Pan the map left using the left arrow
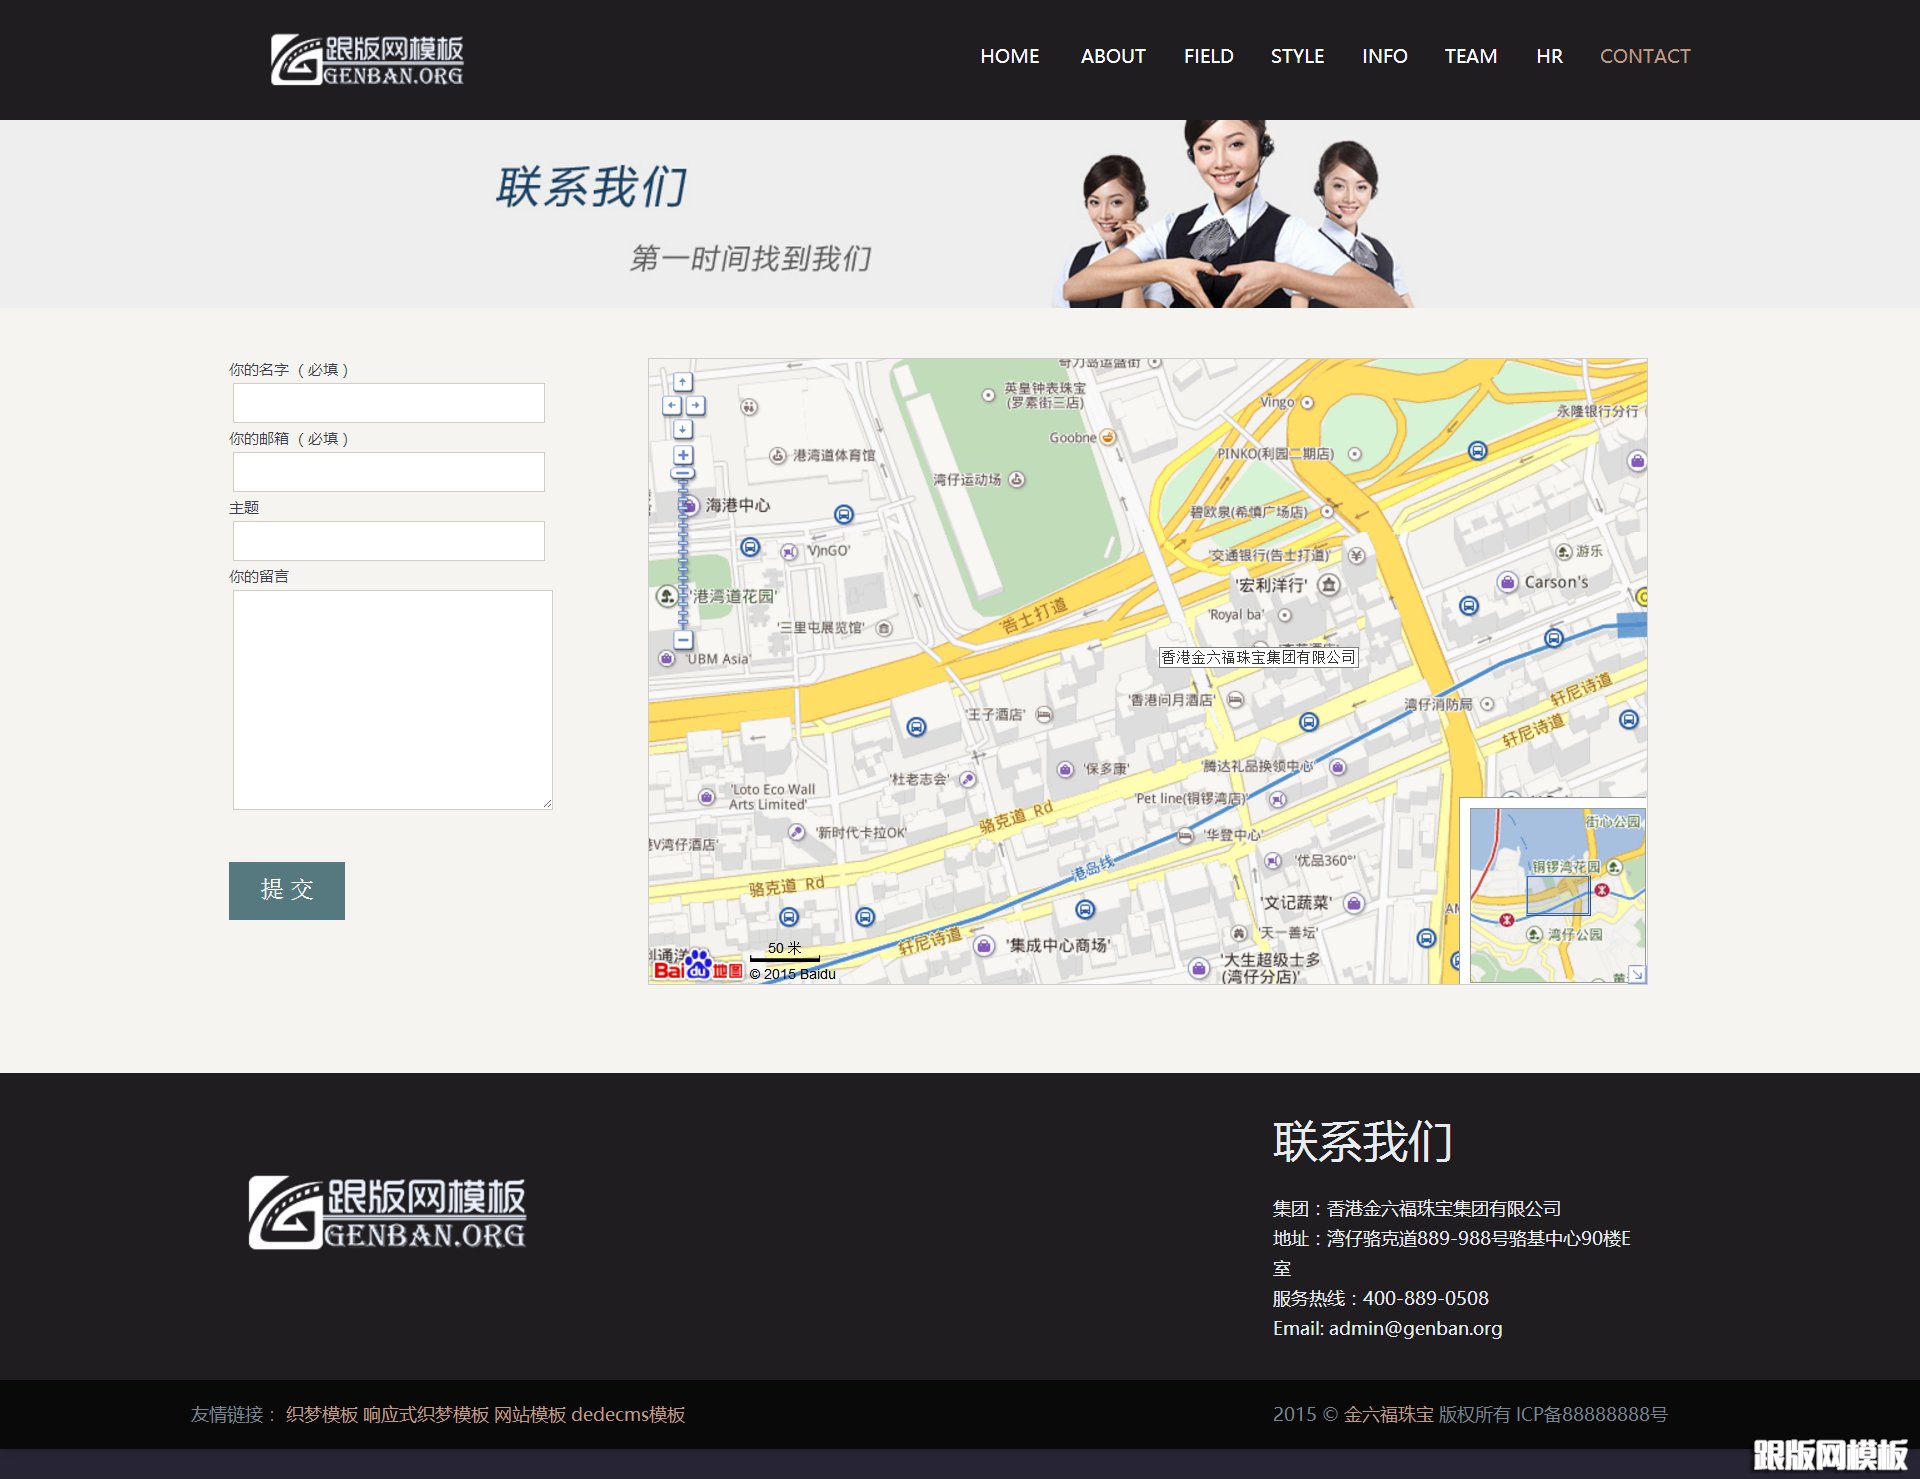 (x=672, y=405)
